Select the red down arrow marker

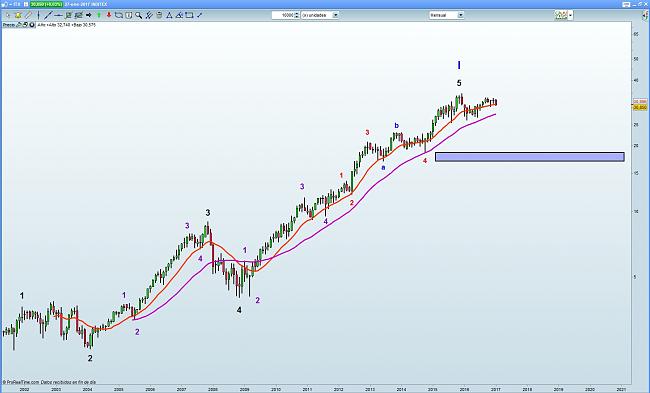coord(109,15)
